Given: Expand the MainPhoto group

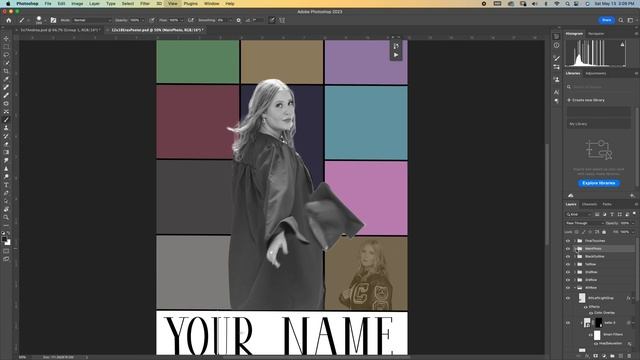Looking at the screenshot, I should click(575, 249).
